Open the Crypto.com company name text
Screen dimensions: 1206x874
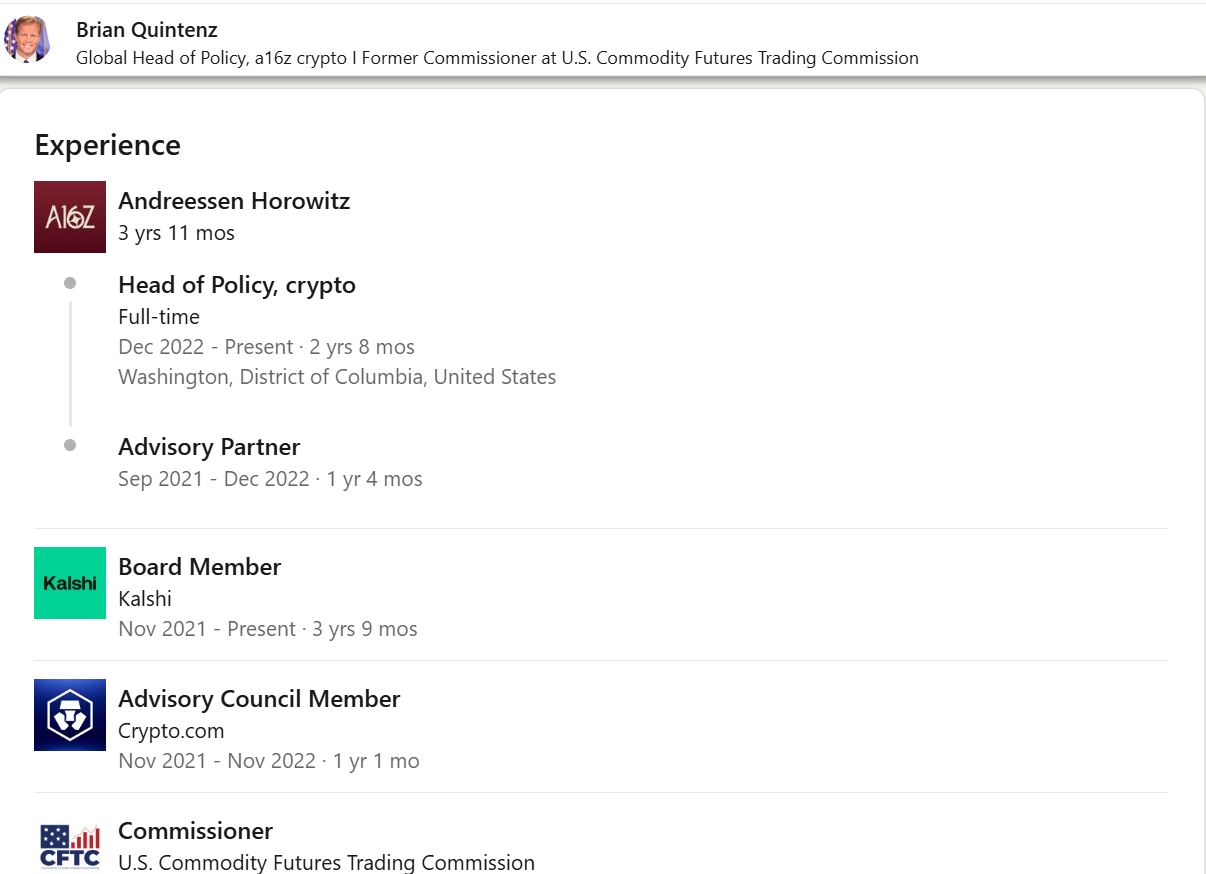click(171, 731)
